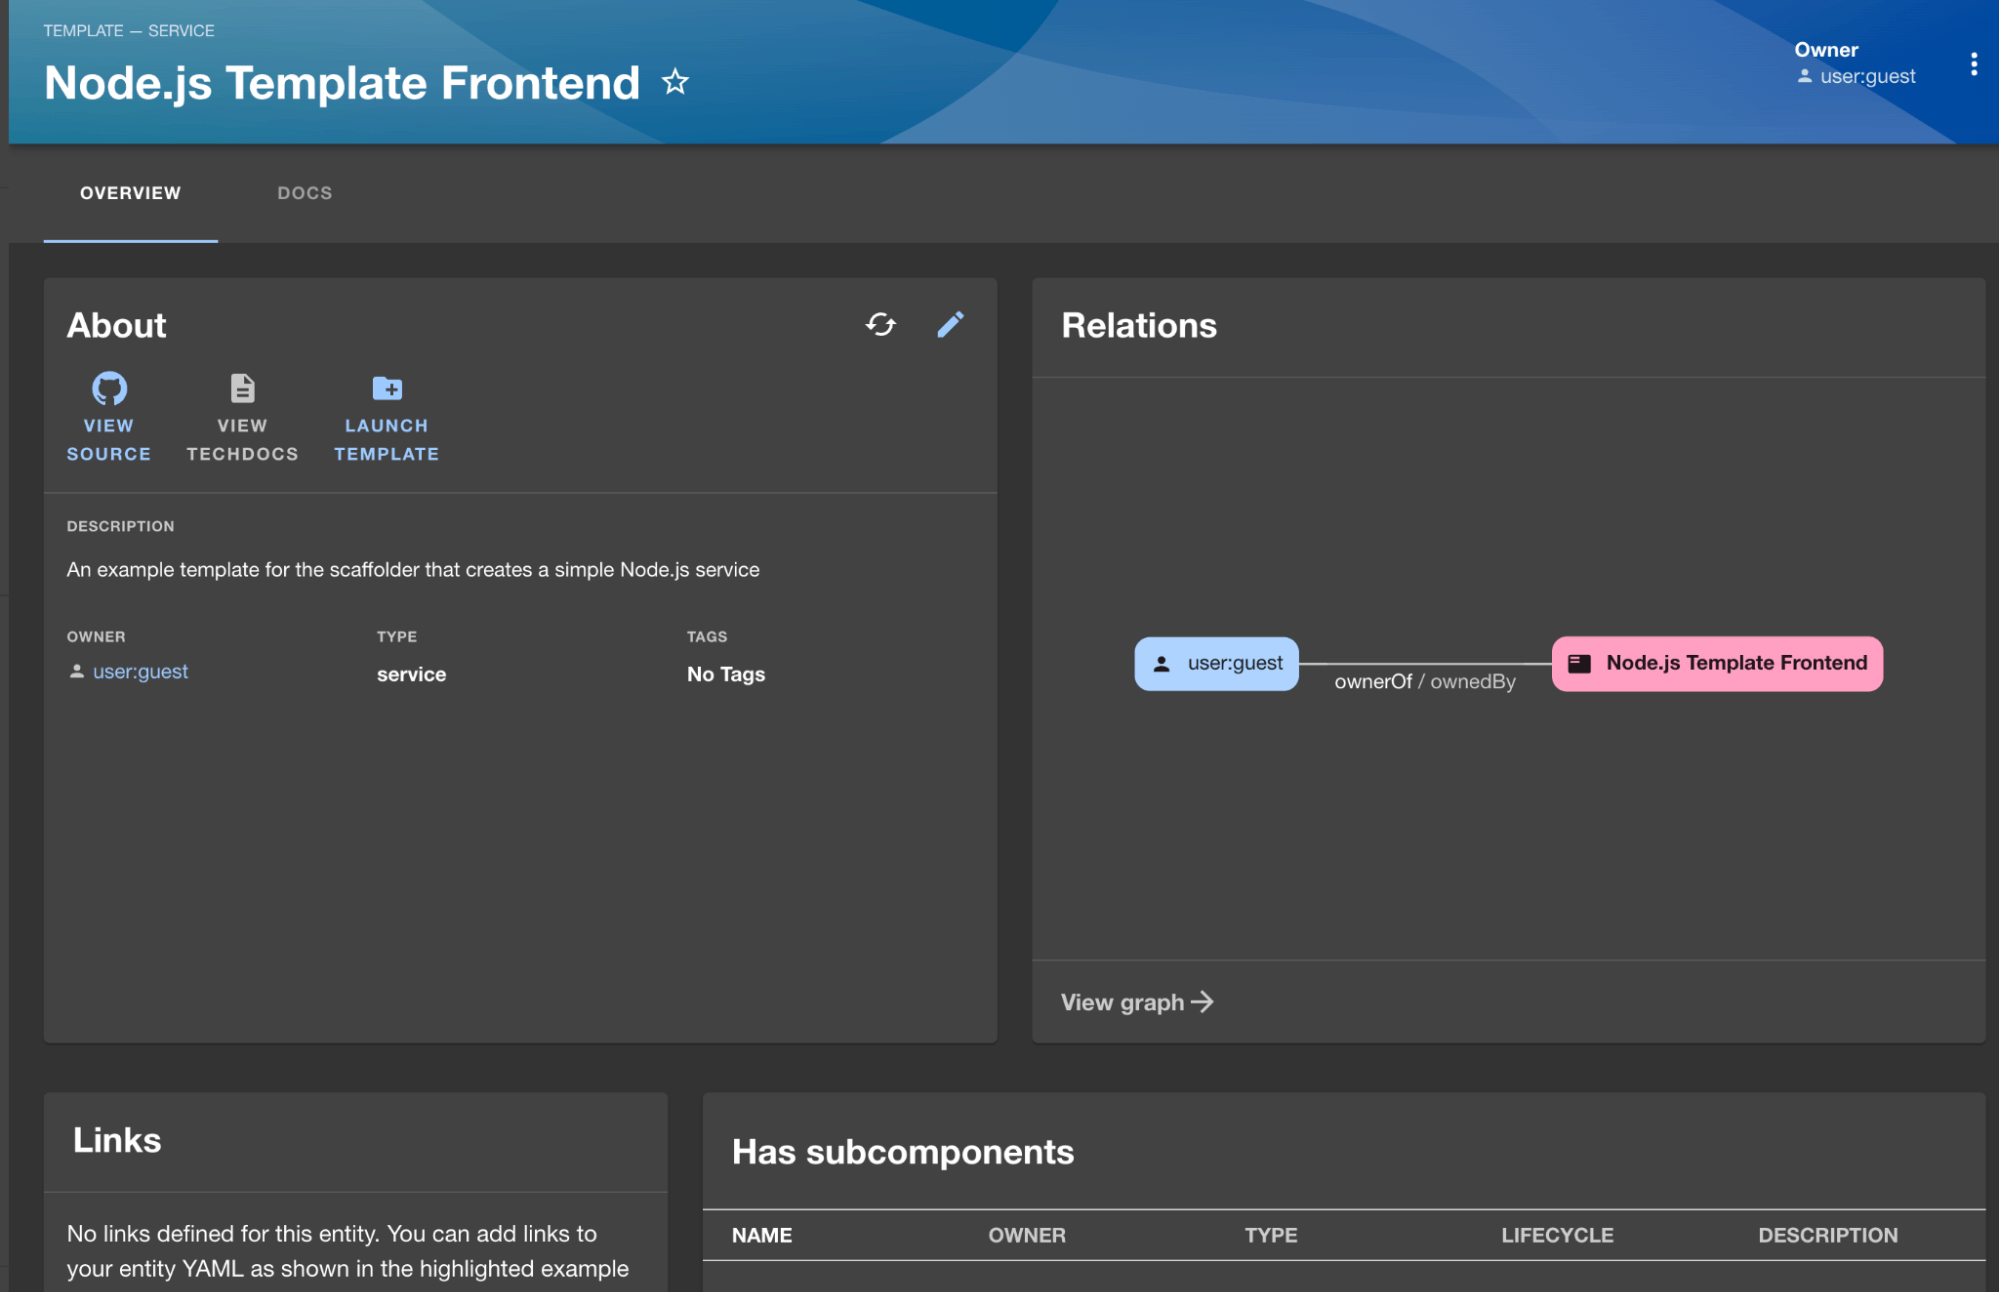
Task: Click the refresh entity icon in About
Action: point(881,324)
